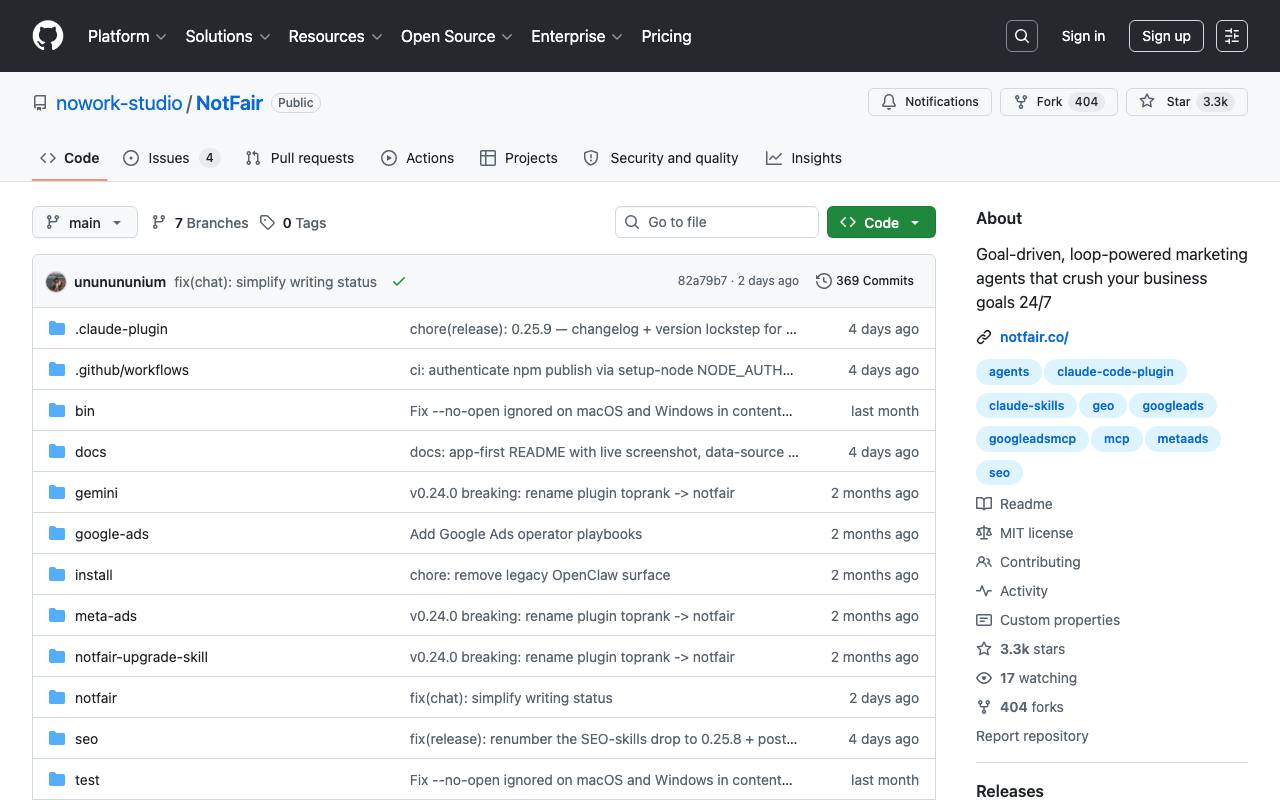Click the Sign in link
This screenshot has width=1280, height=800.
(x=1083, y=36)
